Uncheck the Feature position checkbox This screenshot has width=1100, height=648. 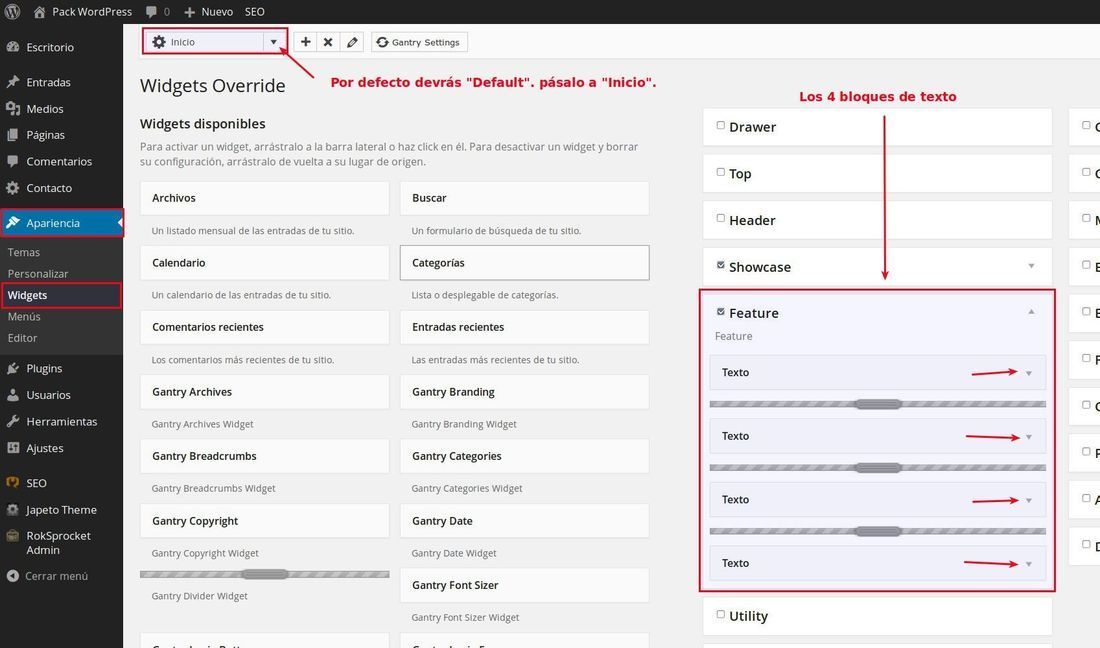[x=720, y=311]
